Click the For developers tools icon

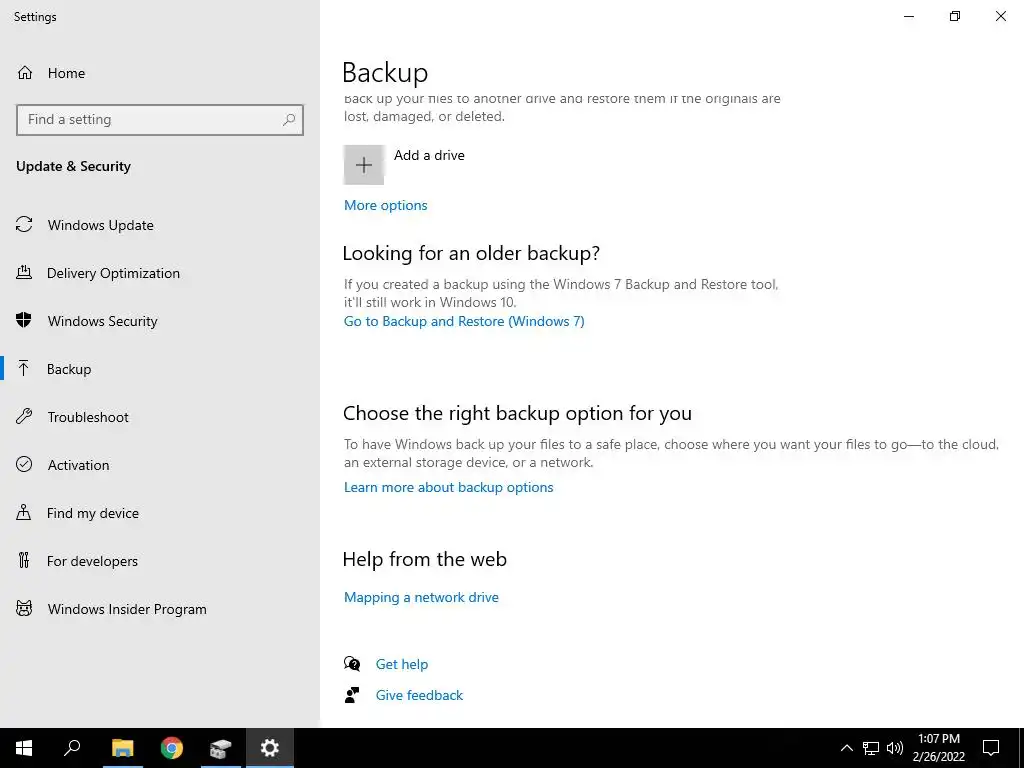[24, 560]
